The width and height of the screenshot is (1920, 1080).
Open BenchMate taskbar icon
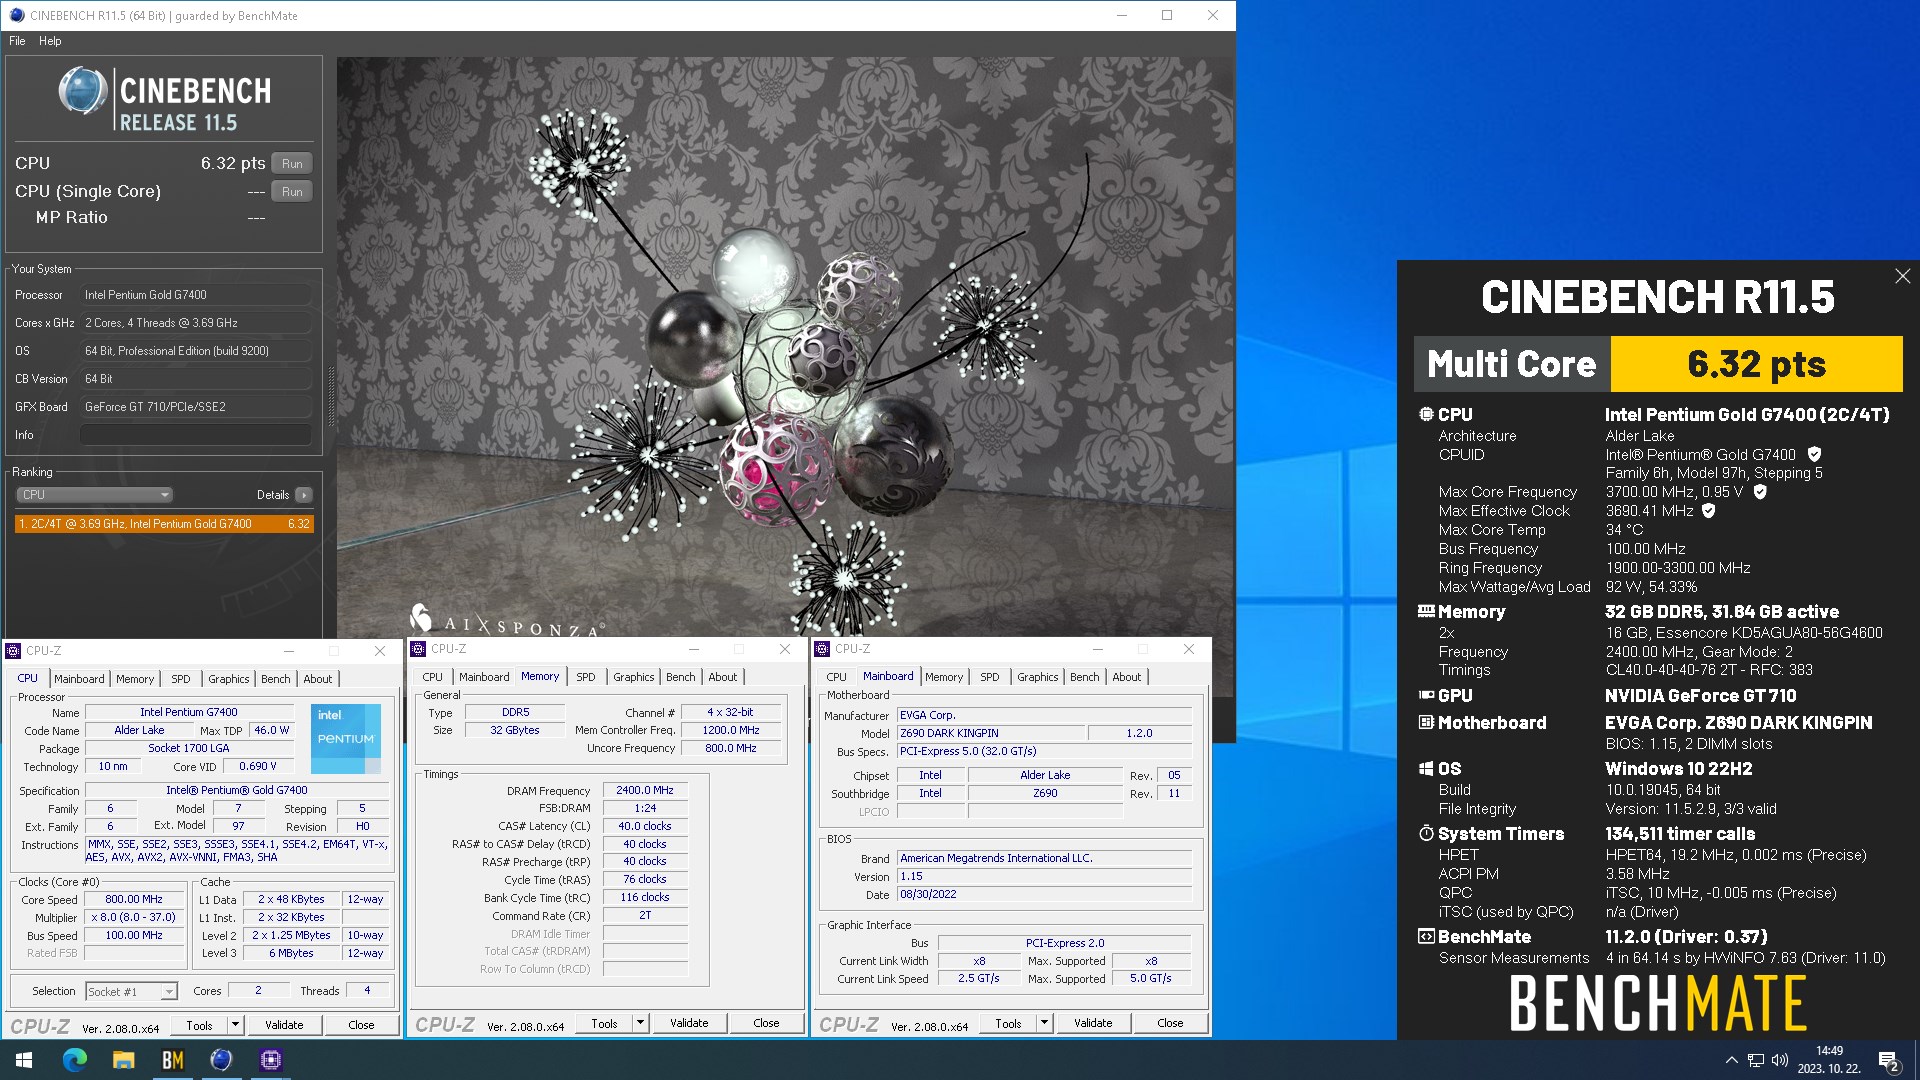pos(172,1060)
